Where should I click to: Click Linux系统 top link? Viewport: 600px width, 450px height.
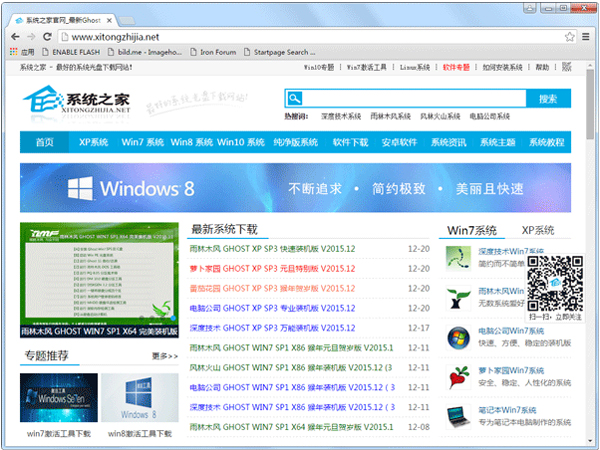pyautogui.click(x=415, y=67)
